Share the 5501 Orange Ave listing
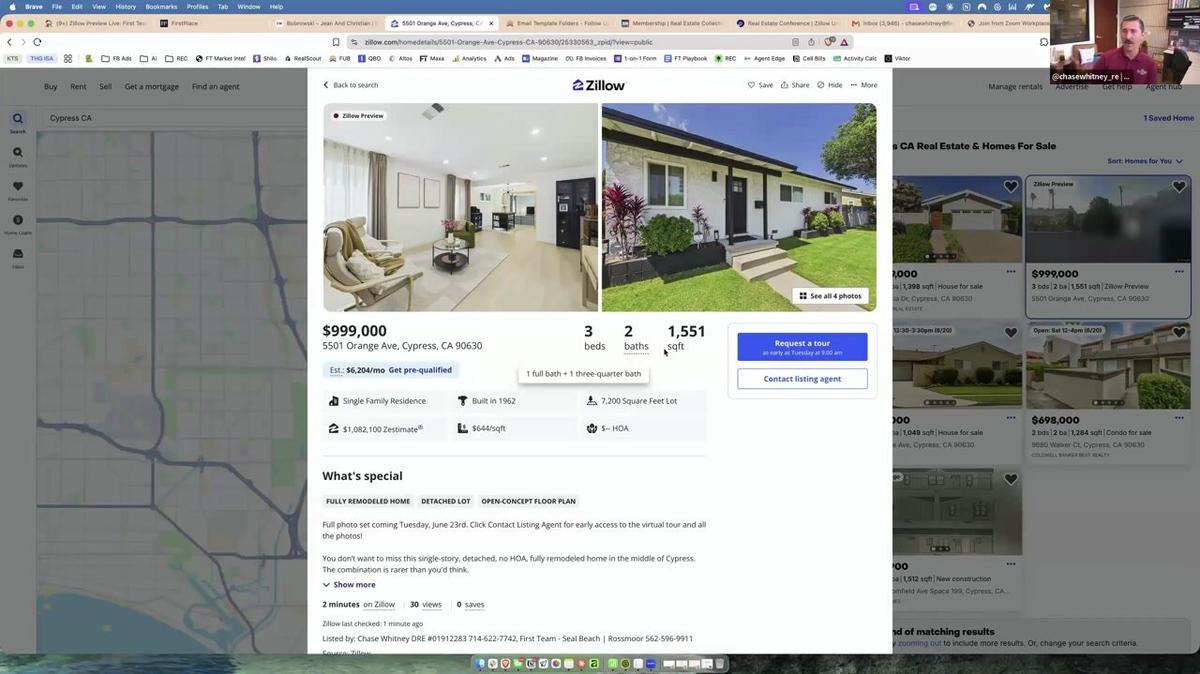The width and height of the screenshot is (1200, 674). 795,85
